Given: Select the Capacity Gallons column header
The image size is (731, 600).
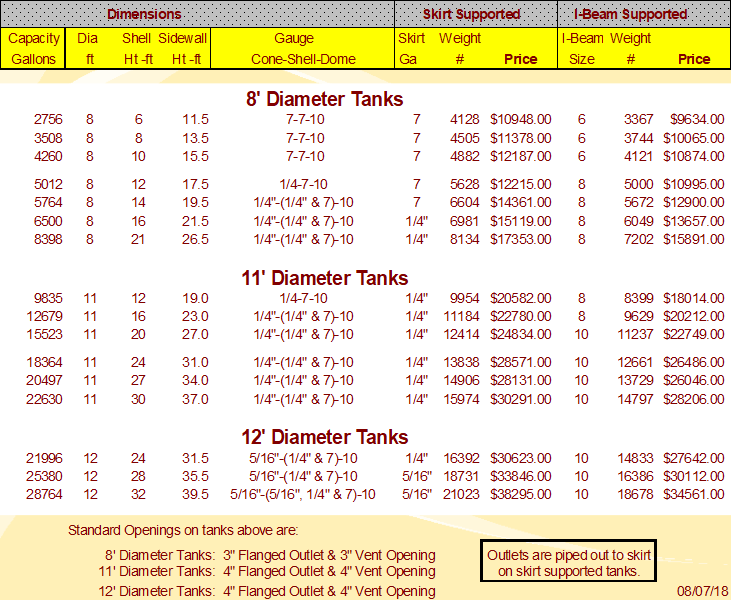Looking at the screenshot, I should click(33, 48).
